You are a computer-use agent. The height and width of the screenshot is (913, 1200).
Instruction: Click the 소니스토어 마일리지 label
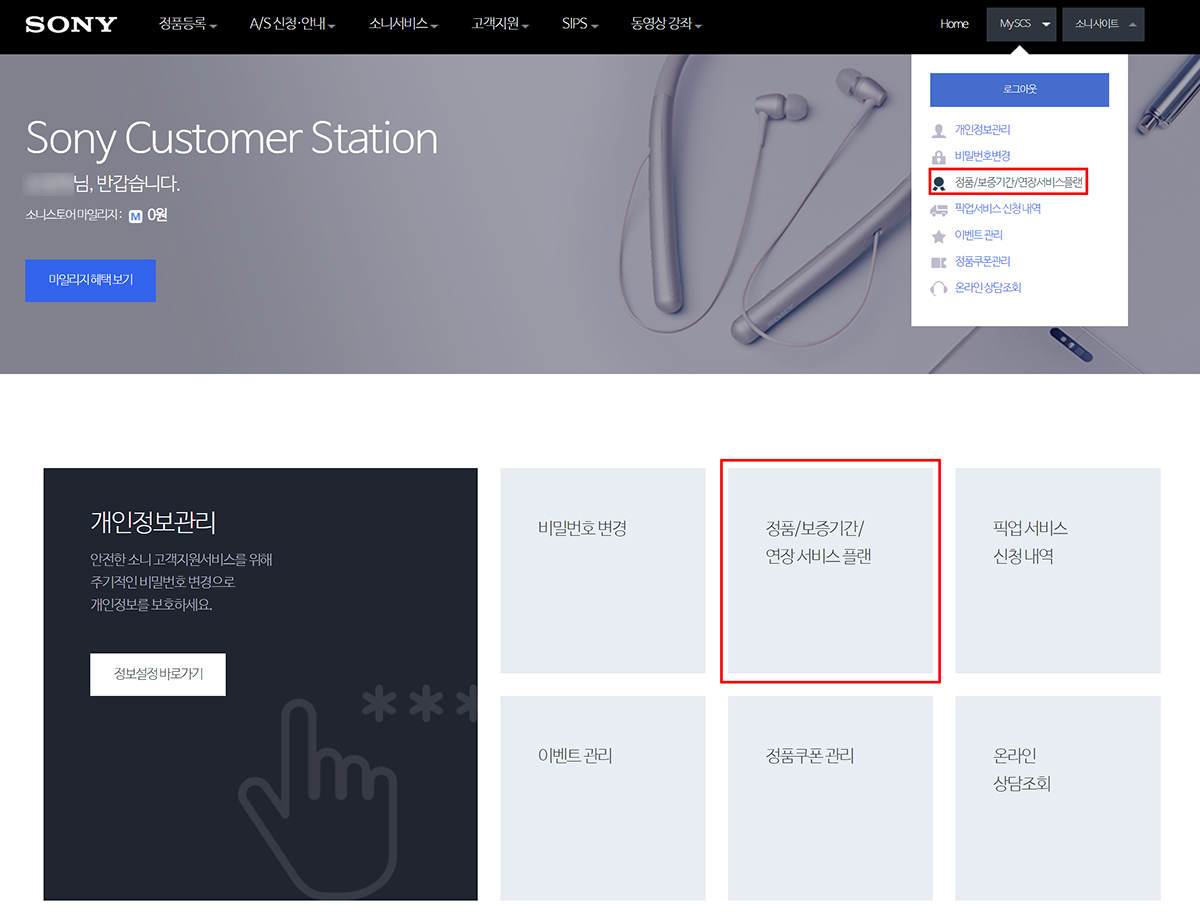pos(73,215)
